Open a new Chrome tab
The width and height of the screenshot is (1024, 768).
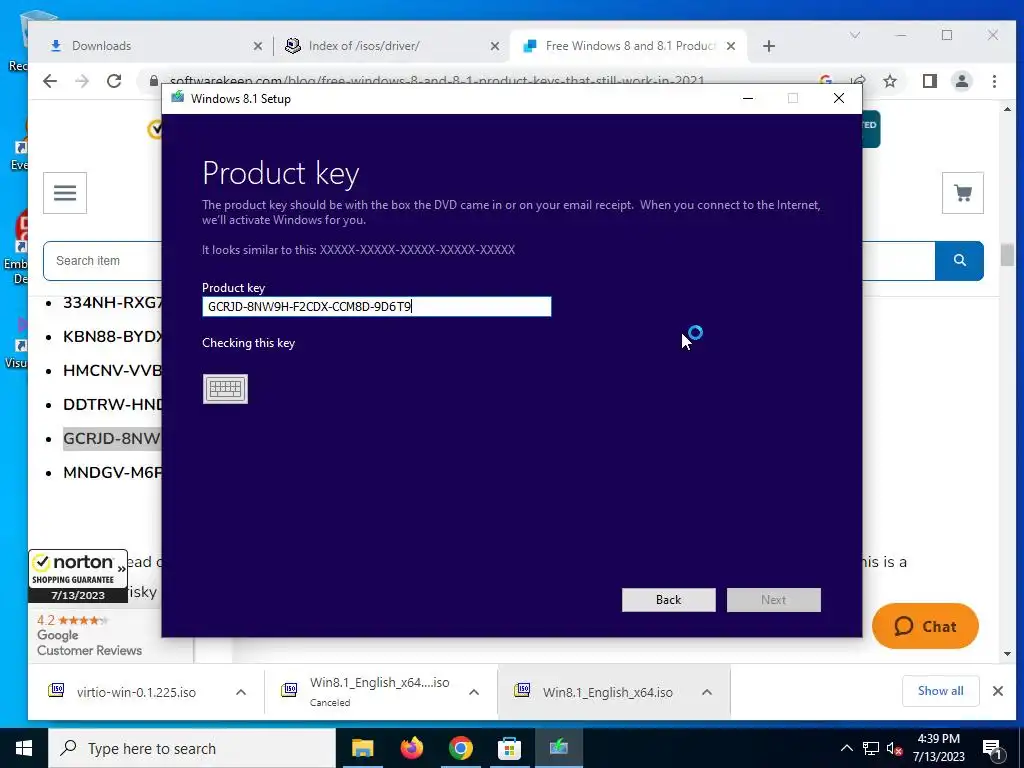[769, 46]
